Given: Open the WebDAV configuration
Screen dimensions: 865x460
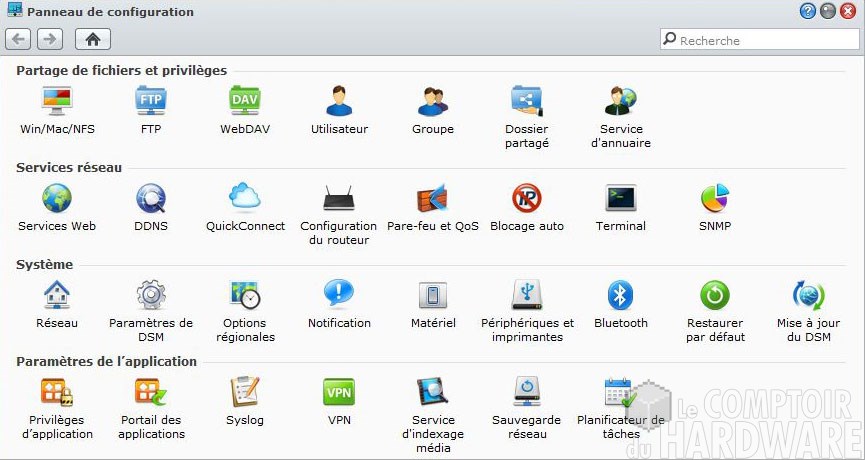Looking at the screenshot, I should (x=245, y=100).
